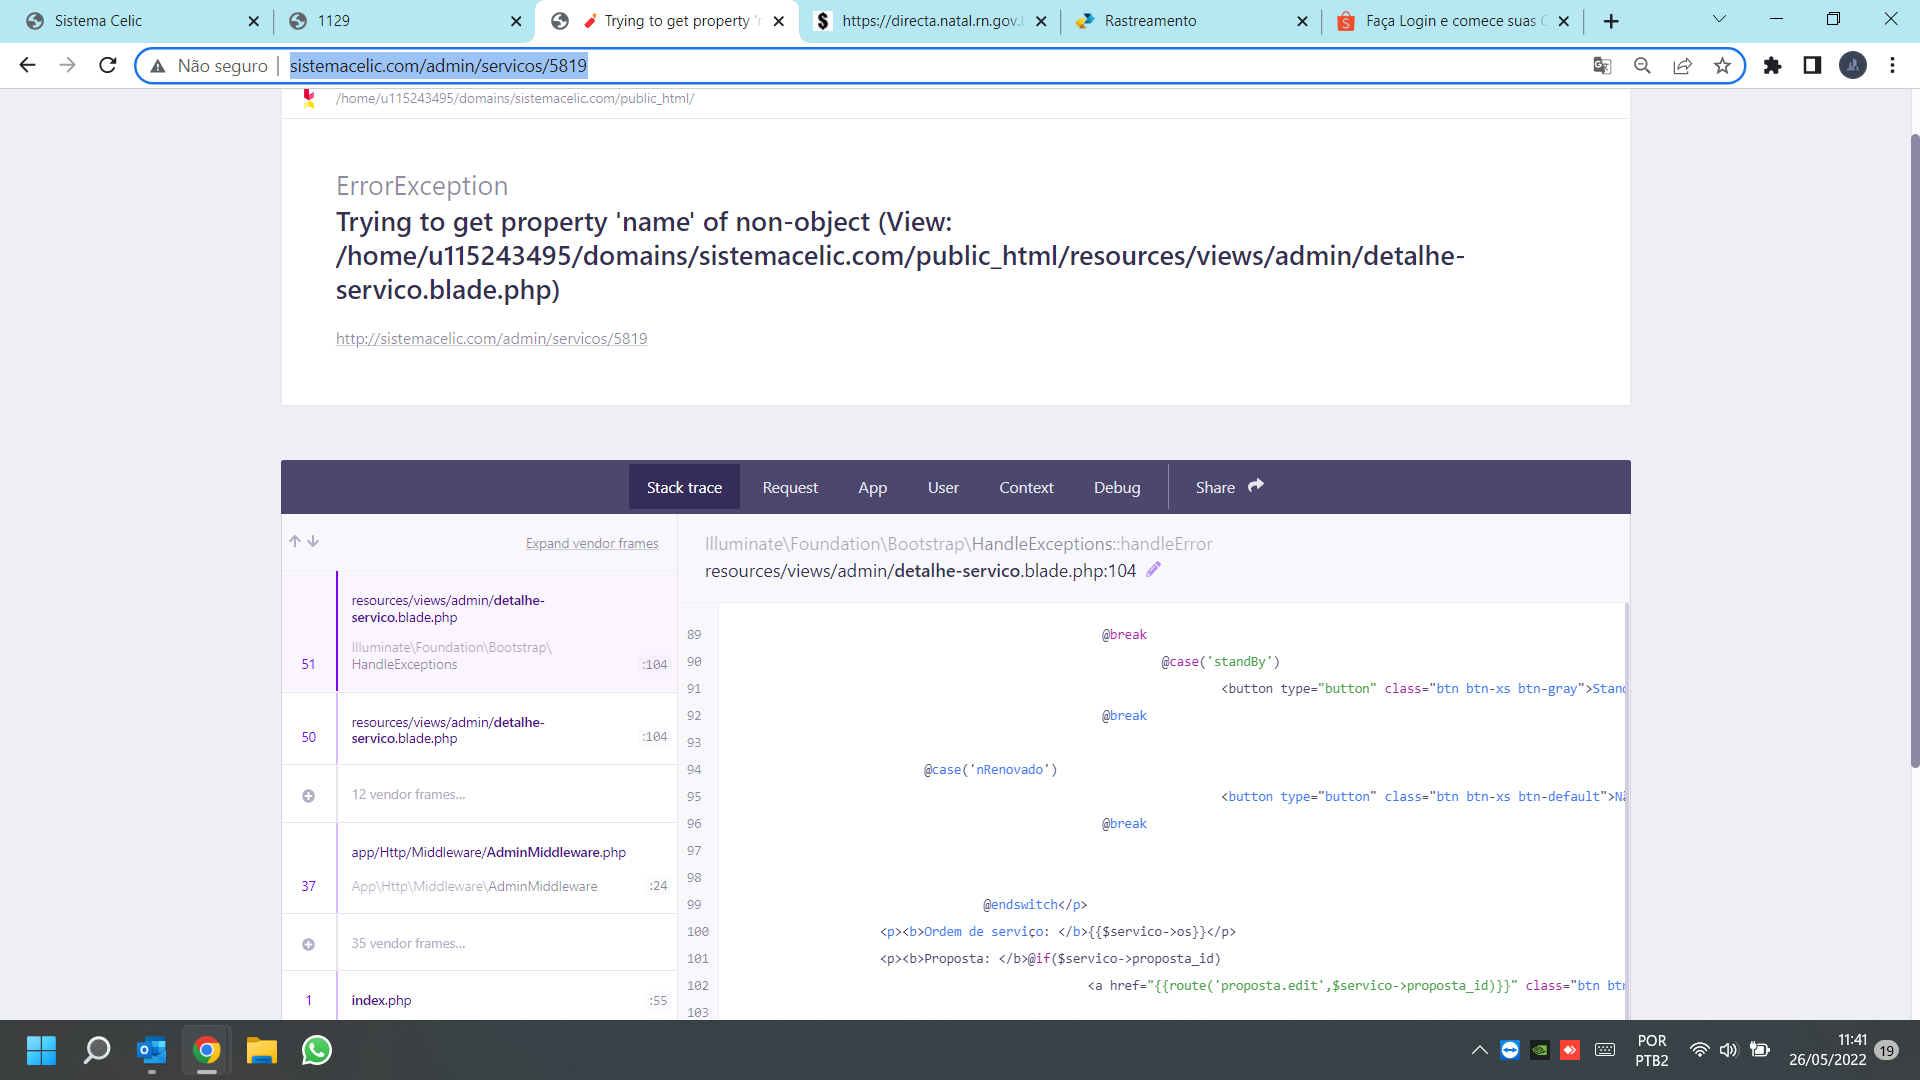Share the page using the share arrow icon
1920x1080 pixels.
tap(1682, 65)
